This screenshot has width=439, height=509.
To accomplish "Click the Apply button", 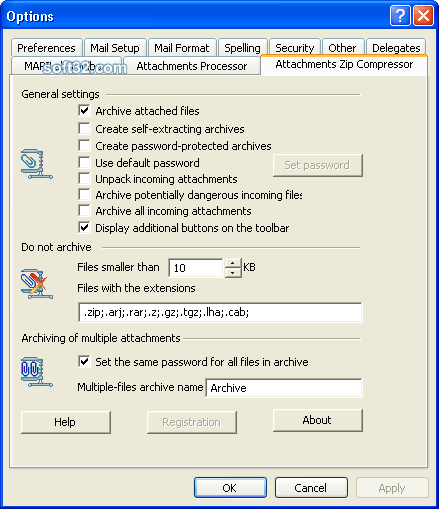I will coord(392,488).
